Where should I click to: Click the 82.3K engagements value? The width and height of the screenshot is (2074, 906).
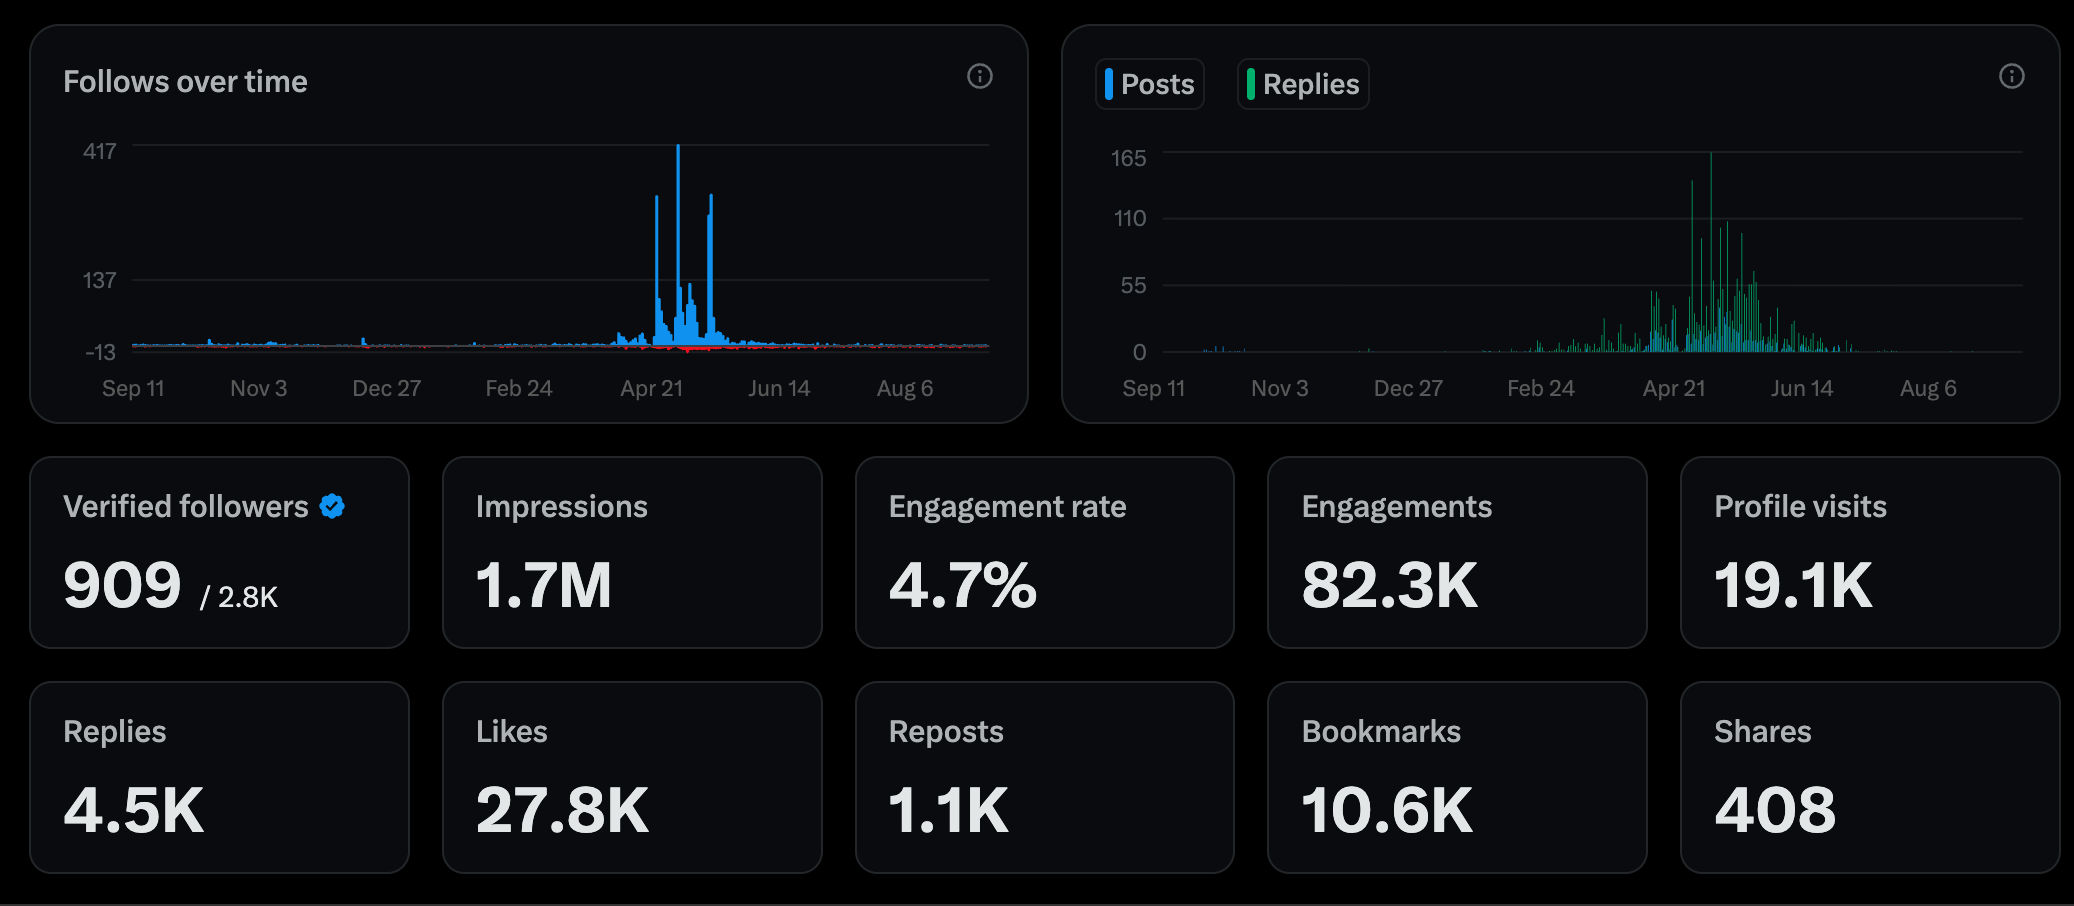(1390, 586)
